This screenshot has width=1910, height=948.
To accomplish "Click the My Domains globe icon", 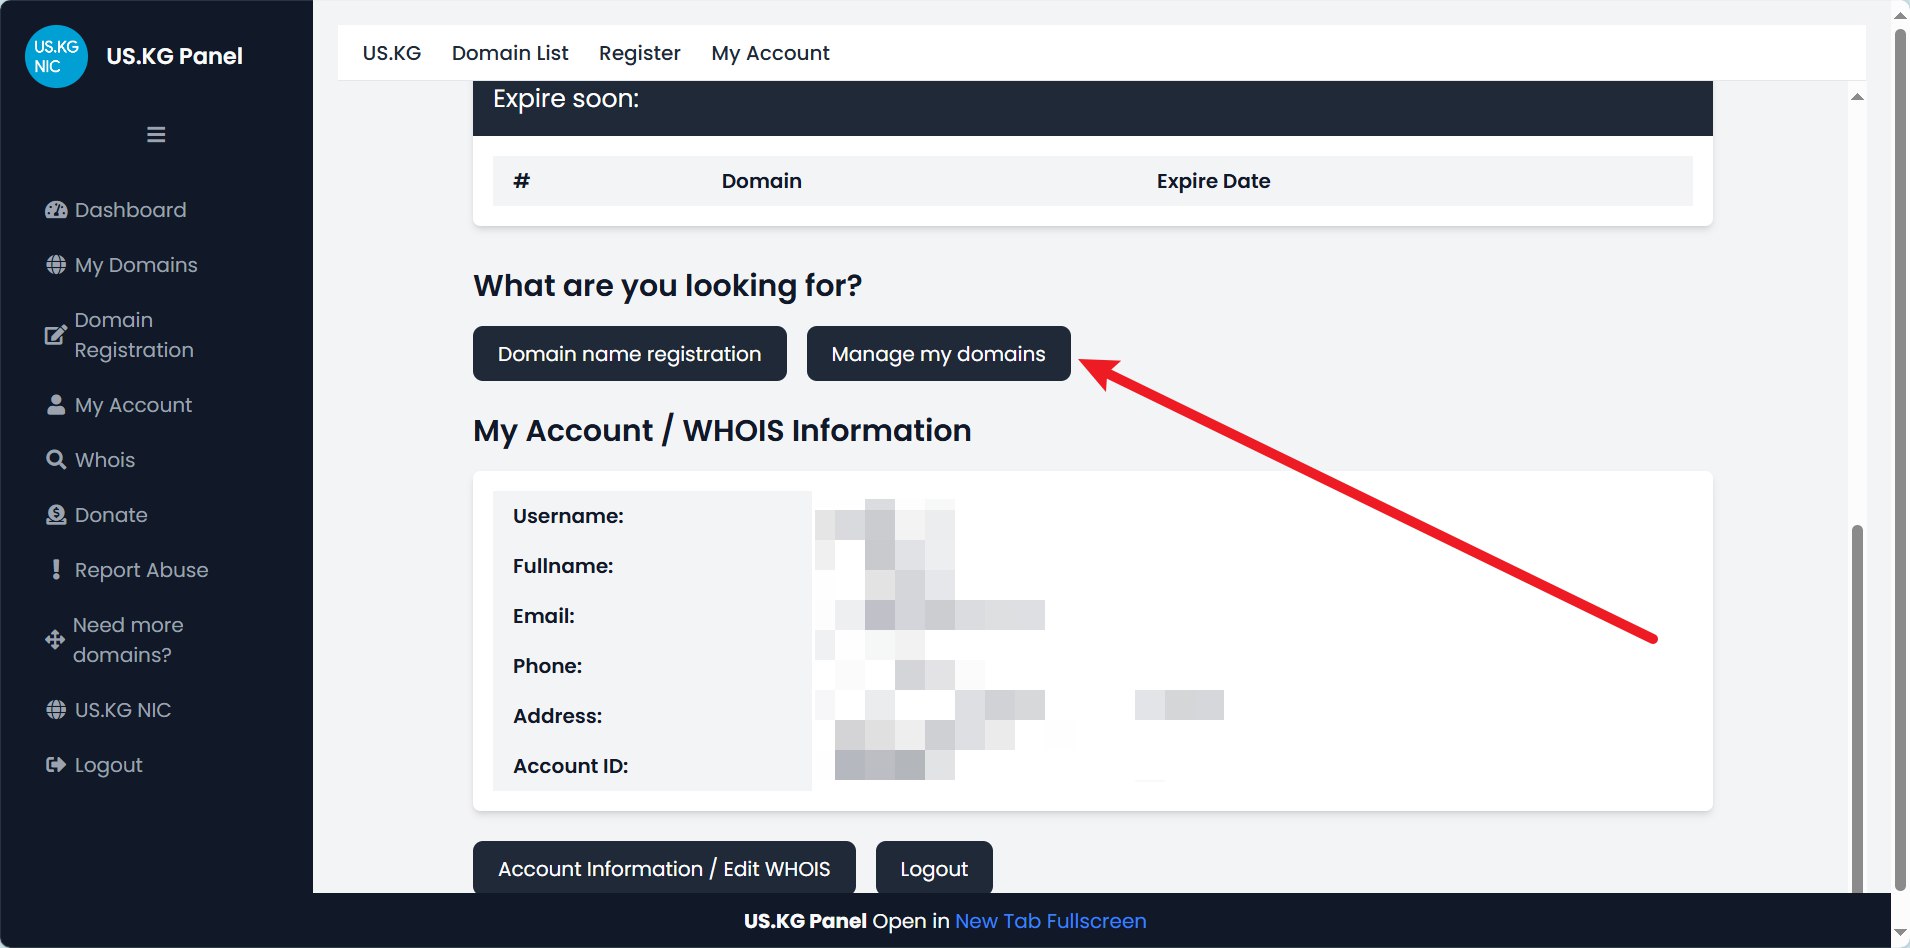I will (x=56, y=265).
